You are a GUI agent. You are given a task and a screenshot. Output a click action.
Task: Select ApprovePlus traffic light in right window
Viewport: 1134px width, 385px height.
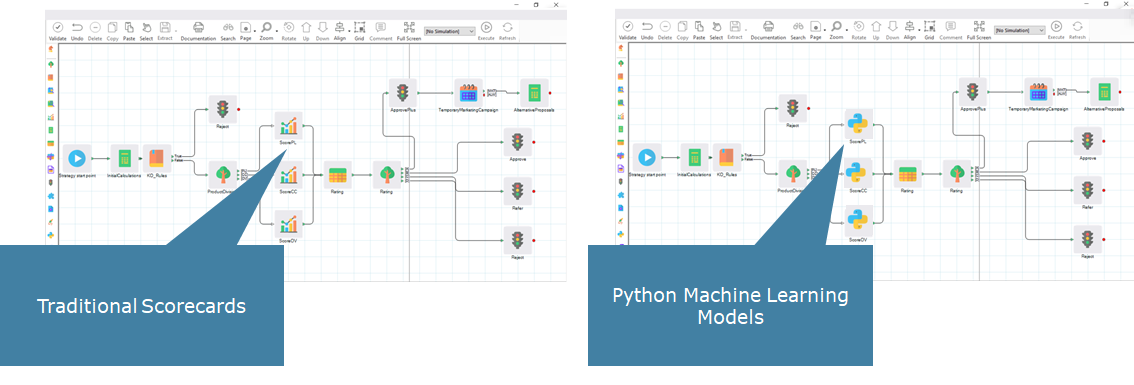pyautogui.click(x=972, y=92)
